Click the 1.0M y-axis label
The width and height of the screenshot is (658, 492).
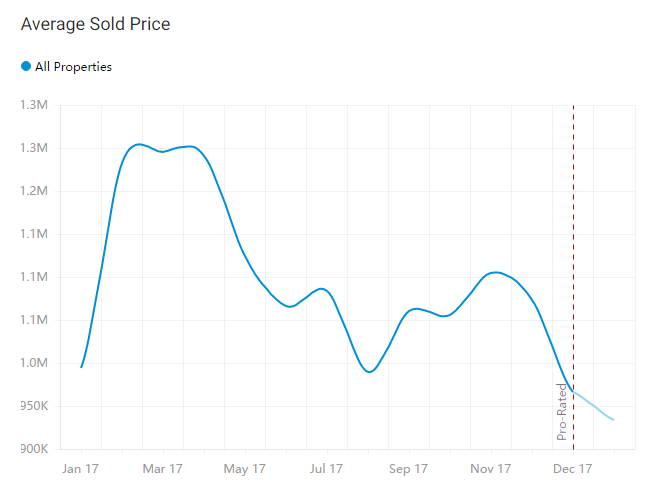click(35, 363)
